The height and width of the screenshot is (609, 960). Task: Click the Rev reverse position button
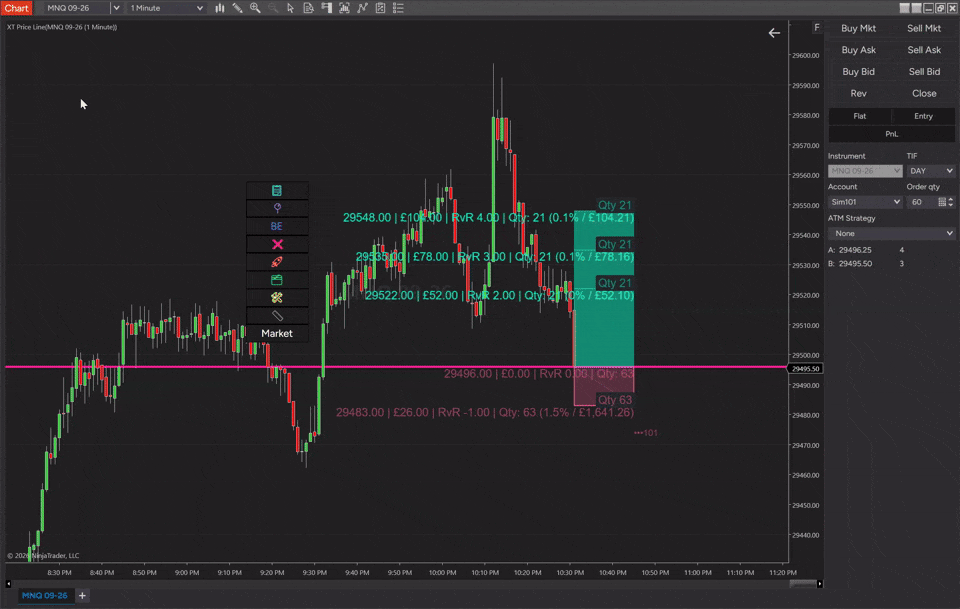tap(858, 94)
